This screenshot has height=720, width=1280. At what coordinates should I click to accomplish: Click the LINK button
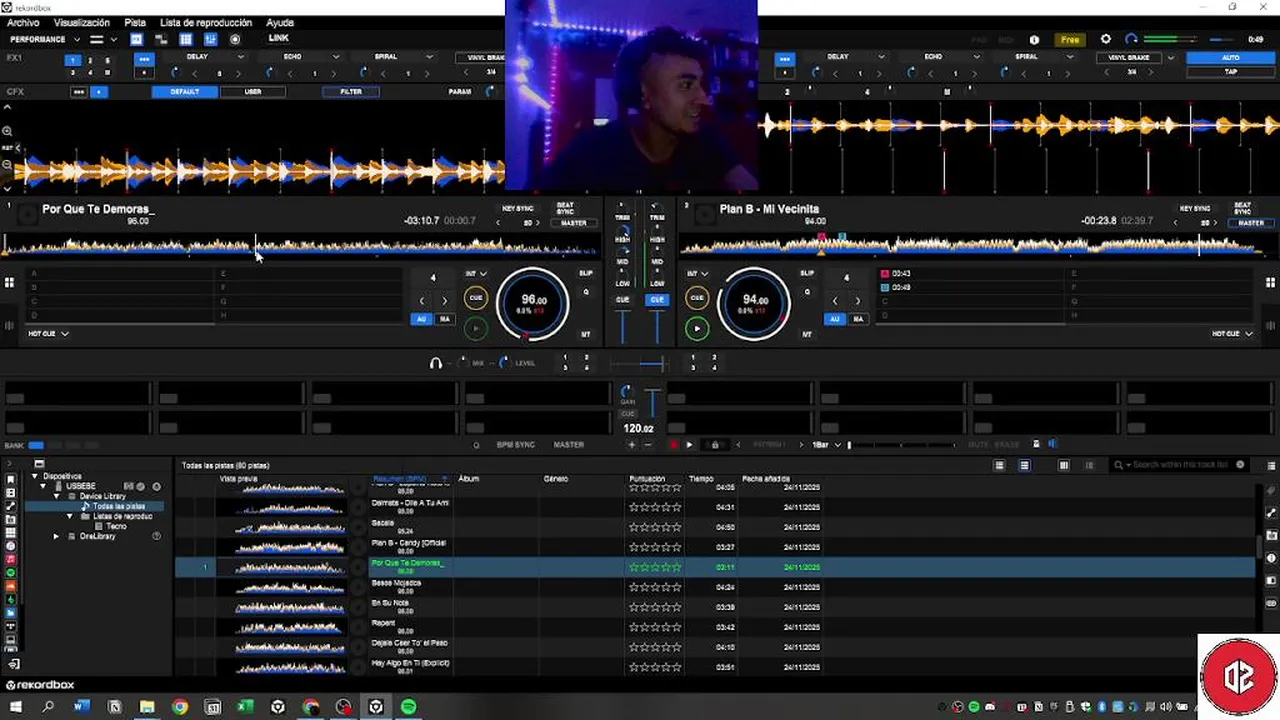278,38
